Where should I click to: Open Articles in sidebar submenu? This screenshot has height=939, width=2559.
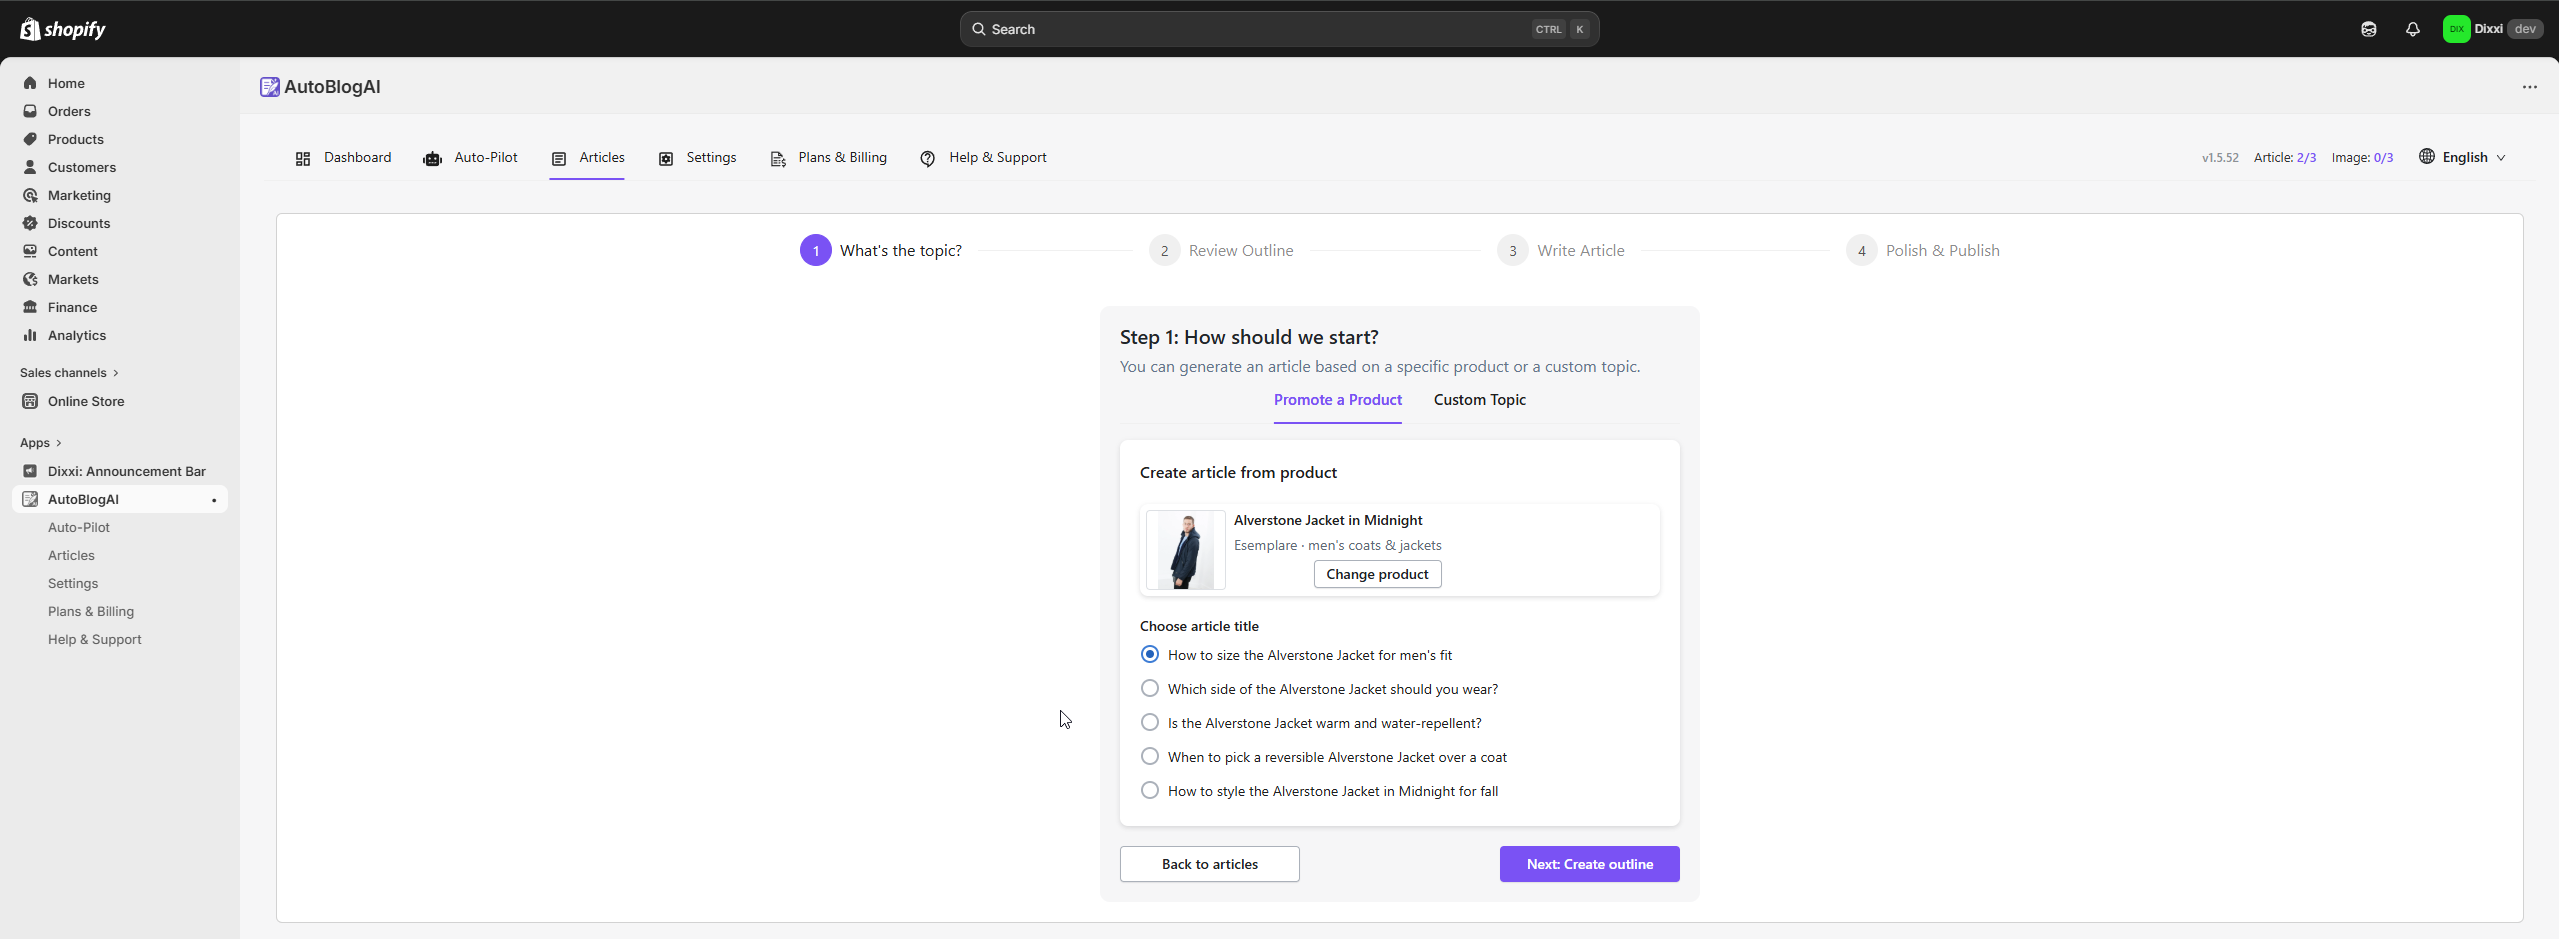71,555
